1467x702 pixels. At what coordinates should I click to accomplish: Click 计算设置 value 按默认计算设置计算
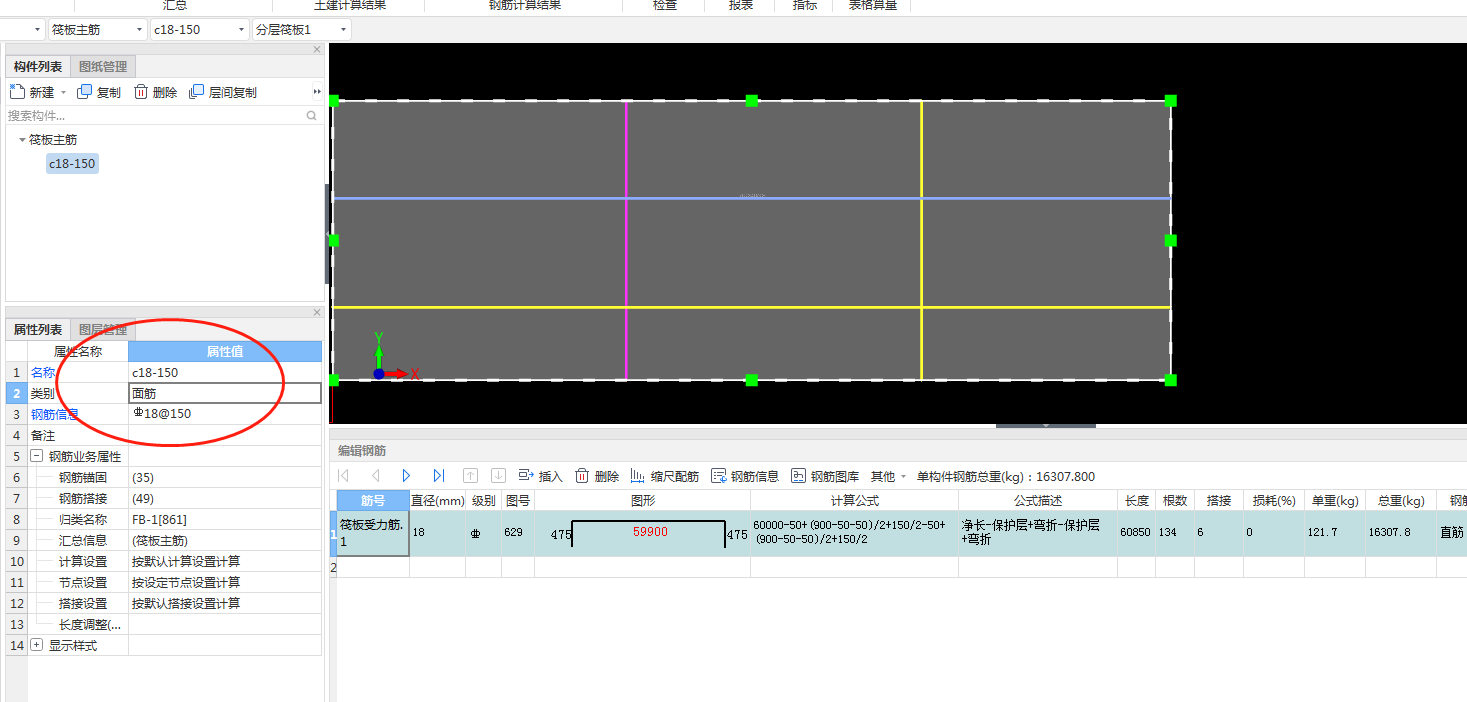click(225, 561)
